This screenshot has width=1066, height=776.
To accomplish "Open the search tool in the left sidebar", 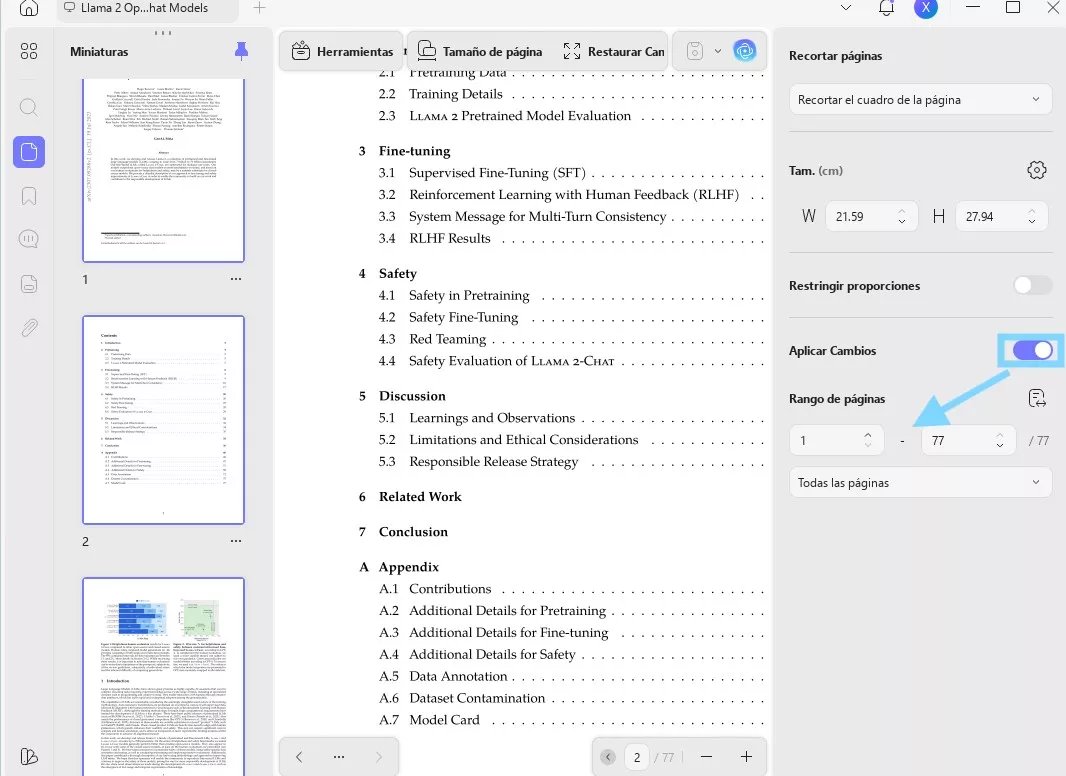I will pyautogui.click(x=29, y=107).
